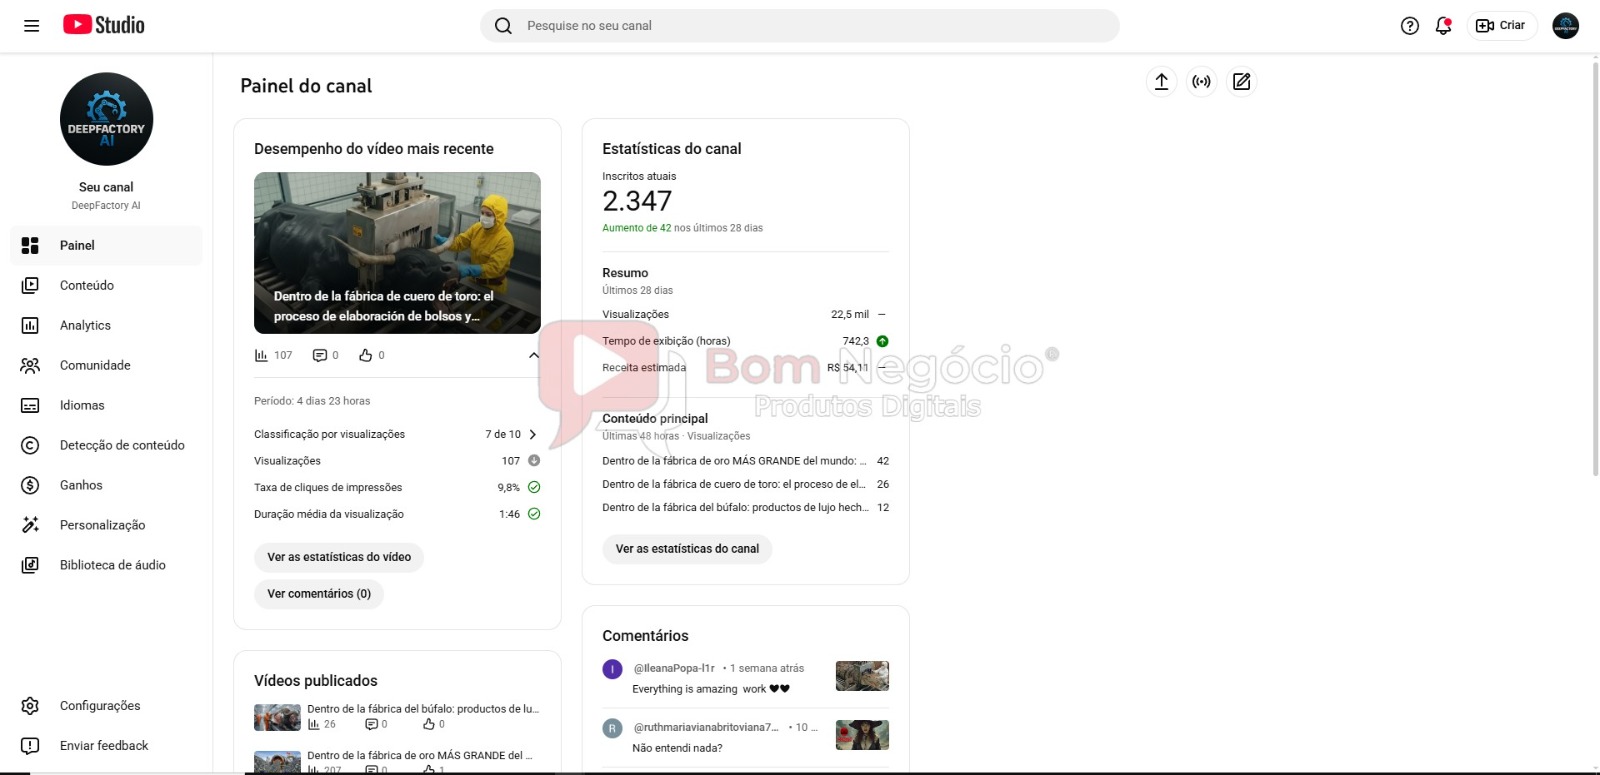Click the Criar button
1600x775 pixels.
(1501, 26)
